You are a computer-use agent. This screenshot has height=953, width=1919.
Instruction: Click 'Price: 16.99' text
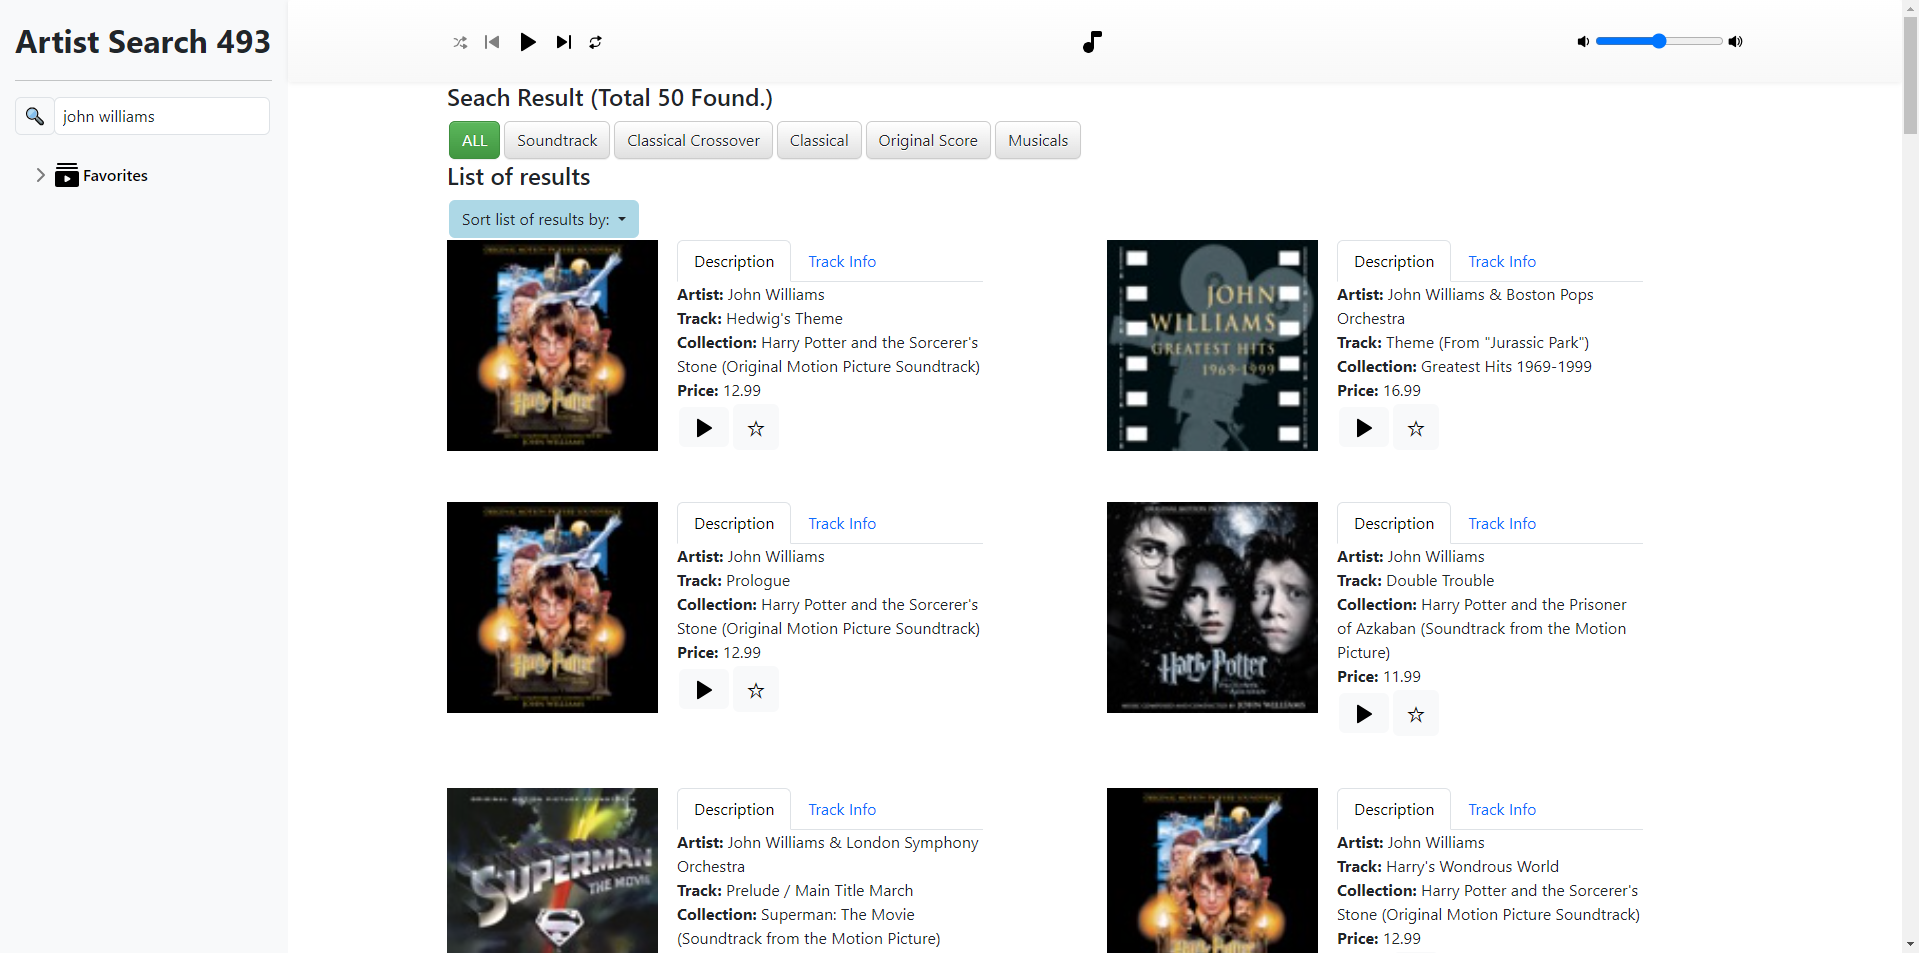point(1379,391)
